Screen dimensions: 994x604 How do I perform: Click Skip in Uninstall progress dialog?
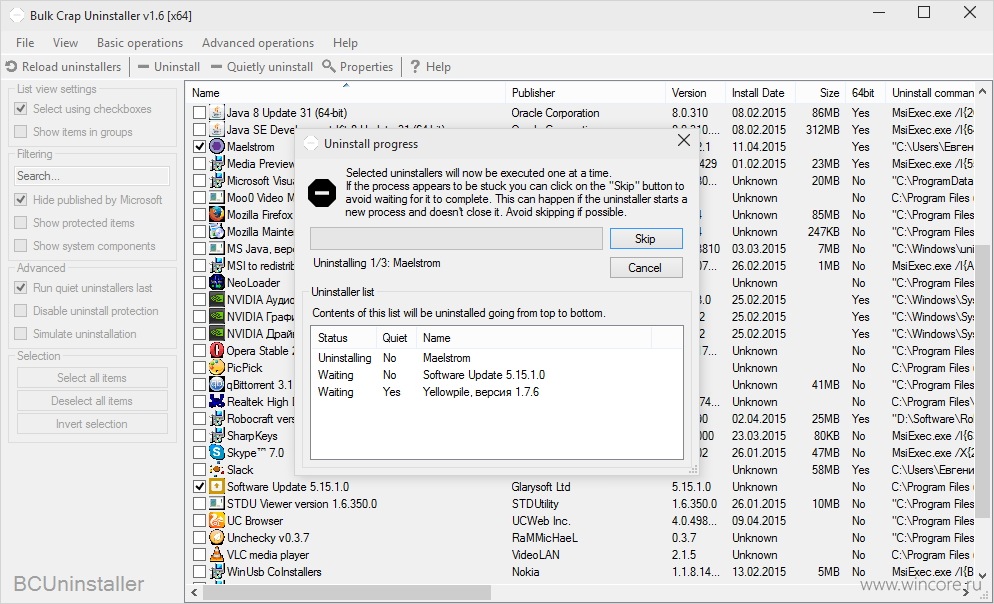(646, 238)
